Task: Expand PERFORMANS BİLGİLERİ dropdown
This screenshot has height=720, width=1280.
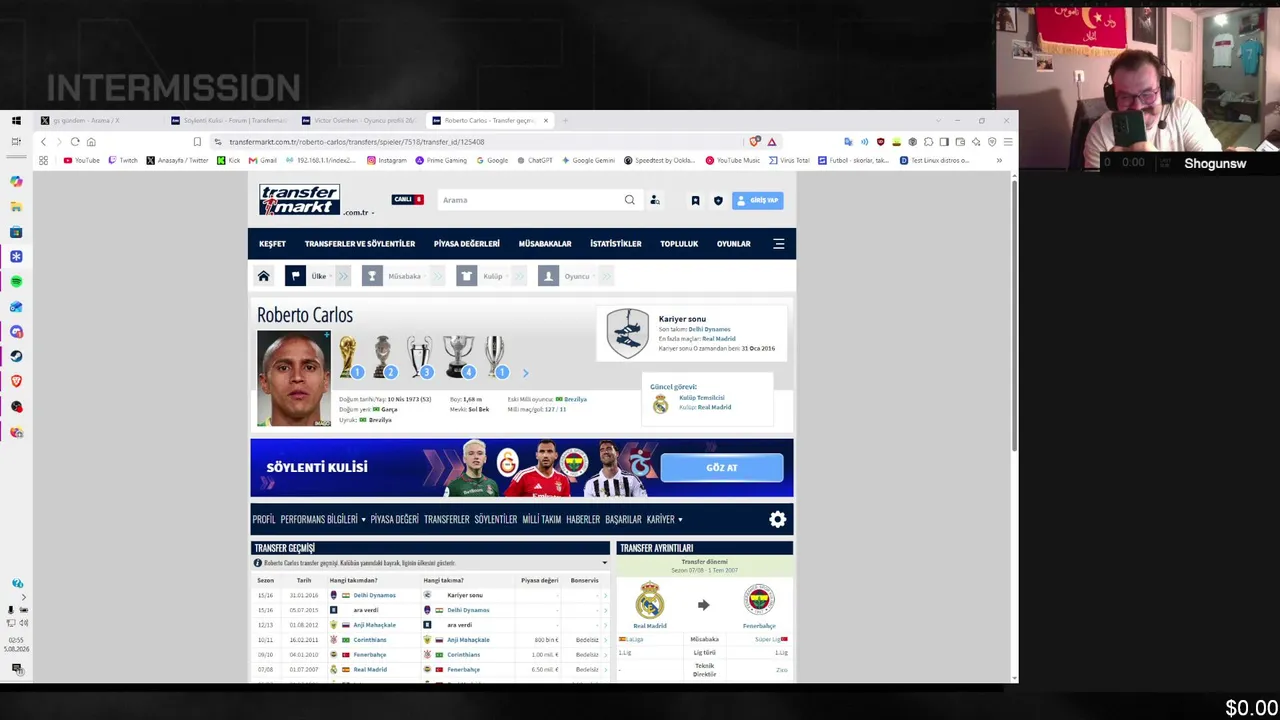Action: [x=323, y=519]
